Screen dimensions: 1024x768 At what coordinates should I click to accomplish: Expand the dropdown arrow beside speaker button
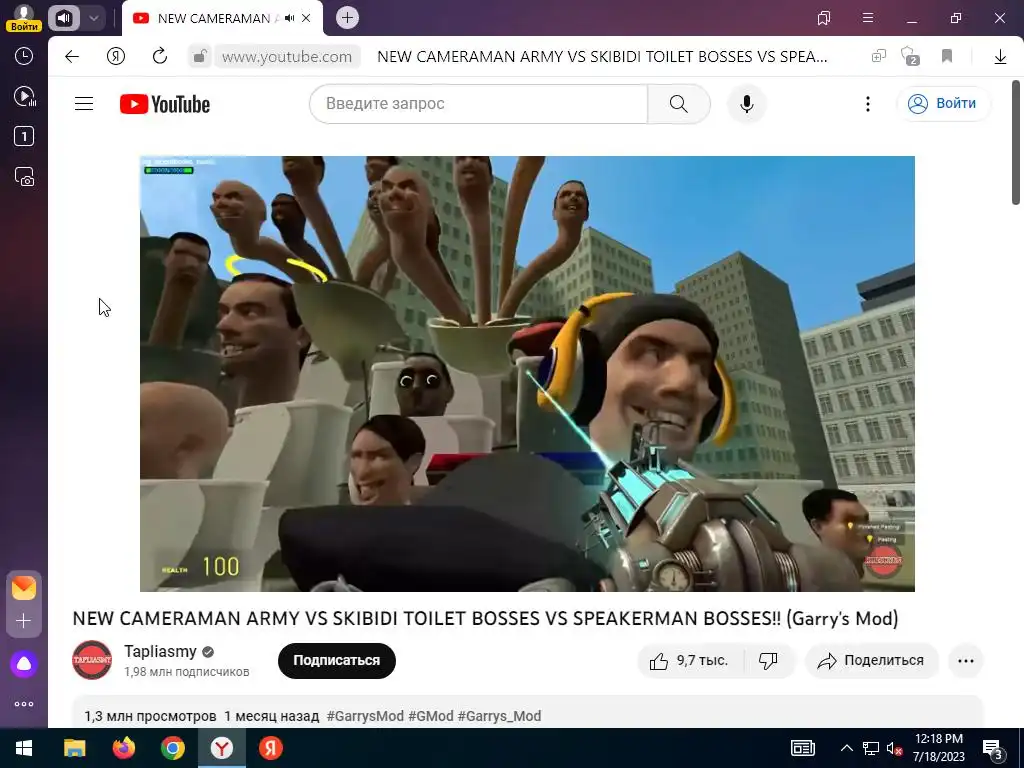click(x=93, y=18)
